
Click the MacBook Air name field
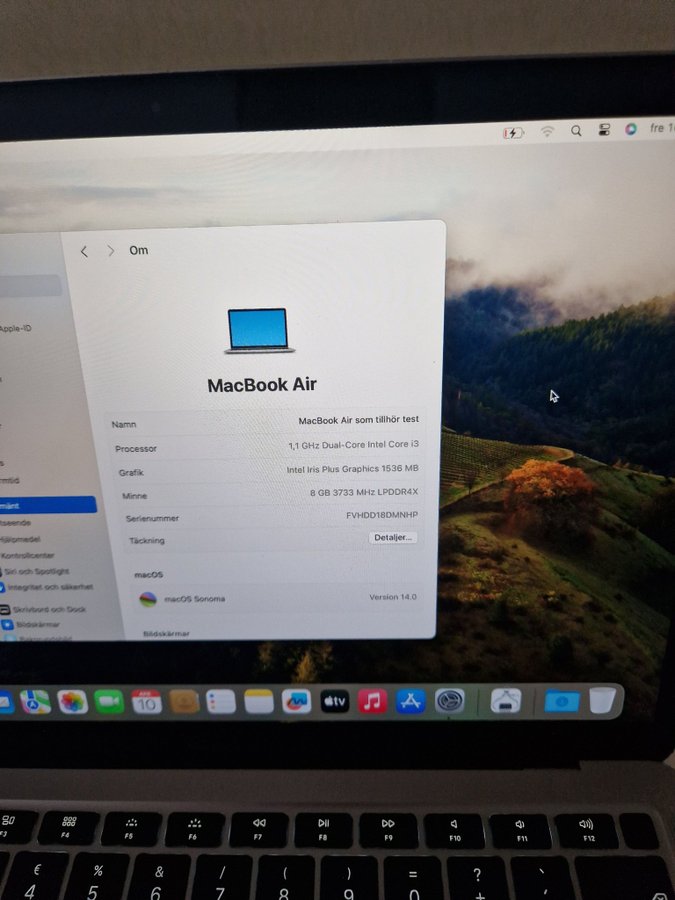pos(358,421)
